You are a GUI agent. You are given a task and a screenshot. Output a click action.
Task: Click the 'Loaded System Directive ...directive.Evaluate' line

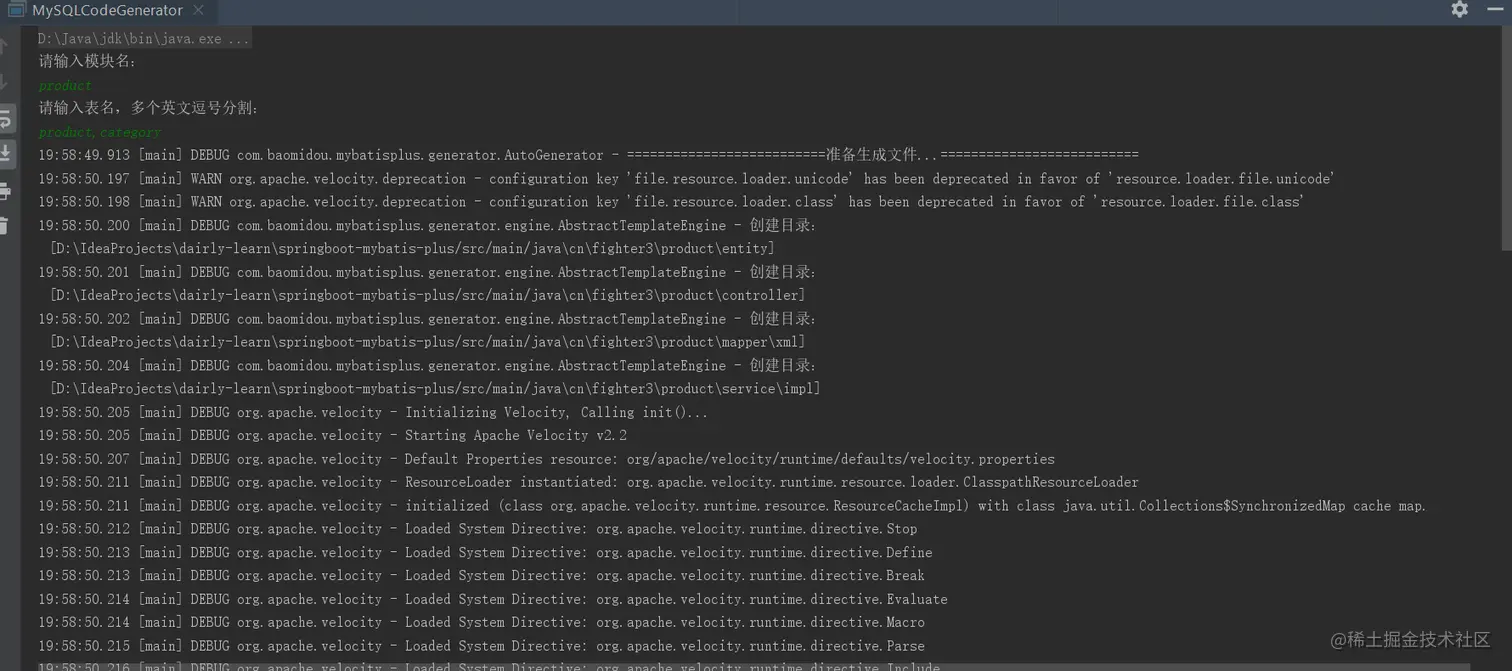pyautogui.click(x=493, y=599)
